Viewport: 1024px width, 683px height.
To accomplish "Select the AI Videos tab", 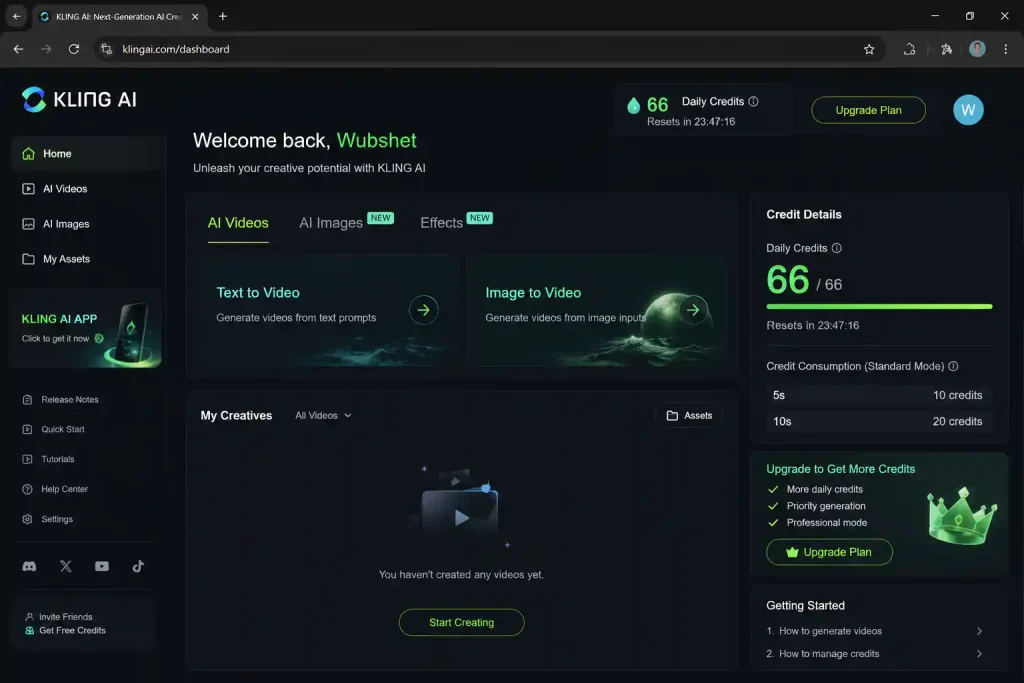I will (x=238, y=223).
